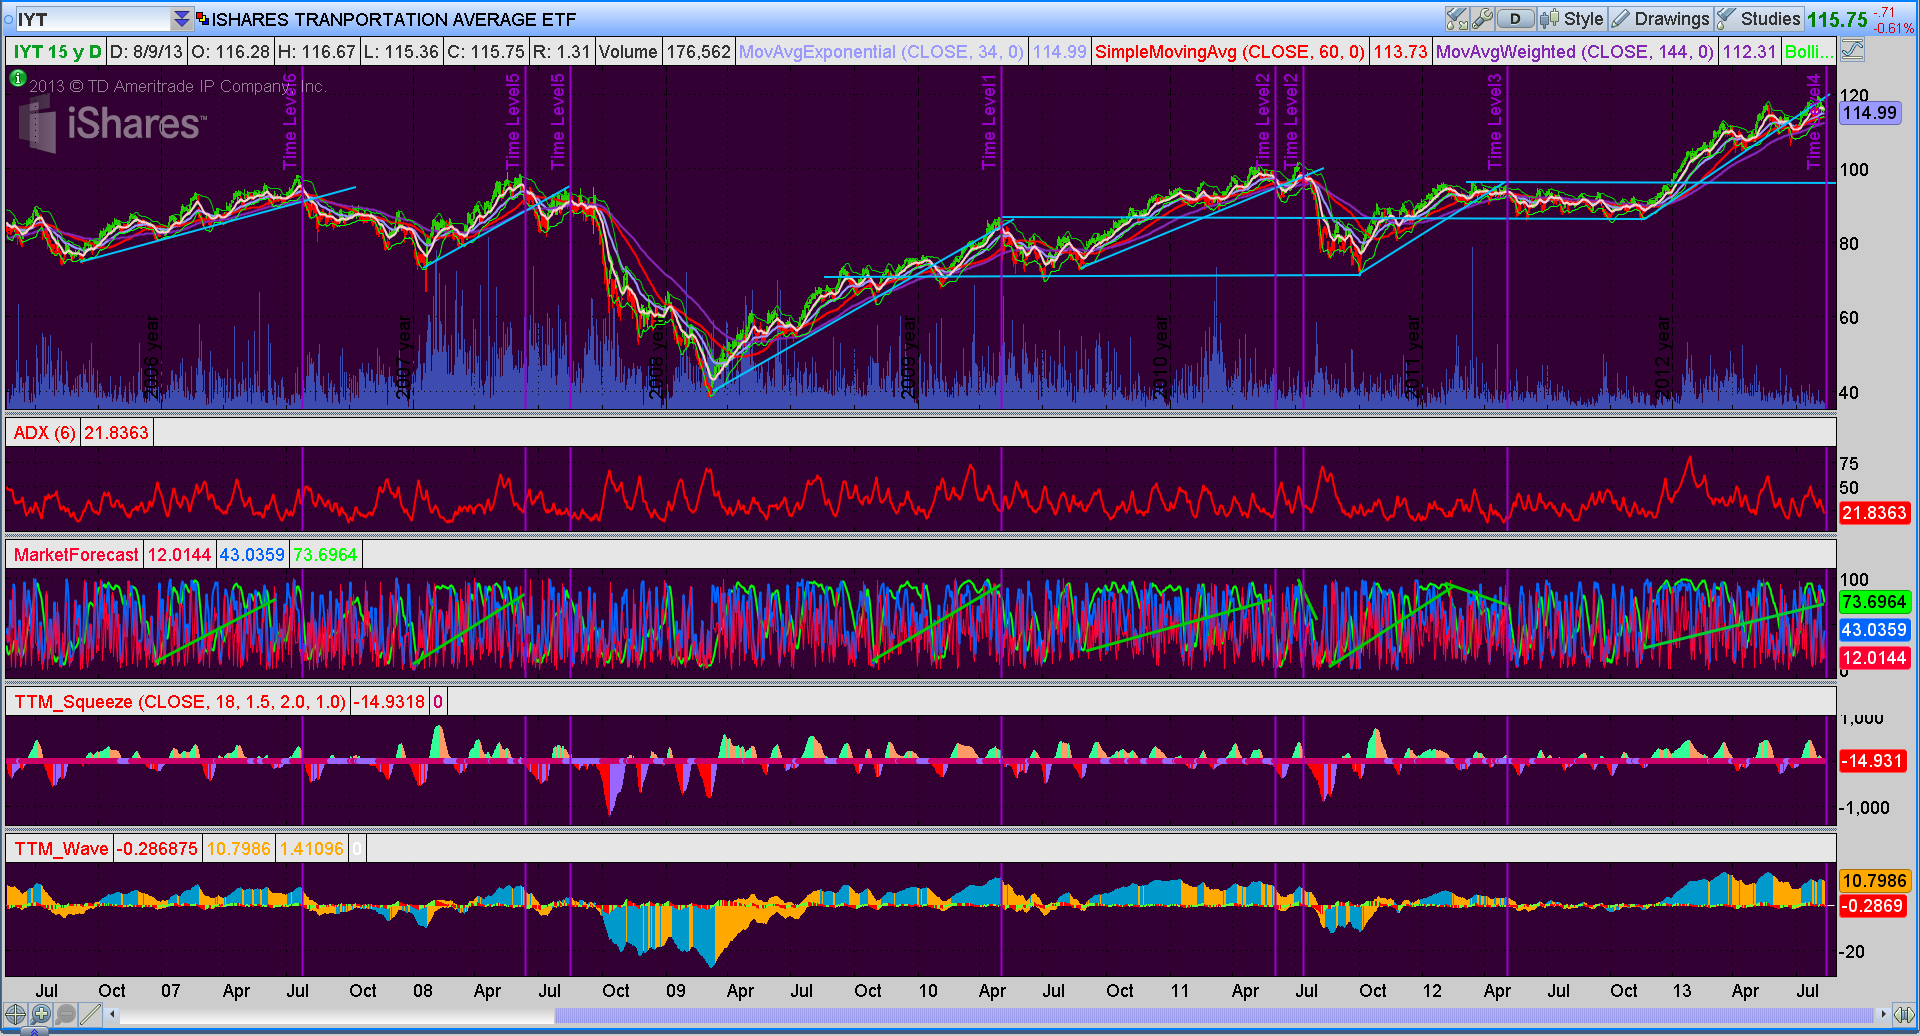
Task: Click the -14.9318 value in TTM_Squeeze header
Action: pyautogui.click(x=390, y=702)
